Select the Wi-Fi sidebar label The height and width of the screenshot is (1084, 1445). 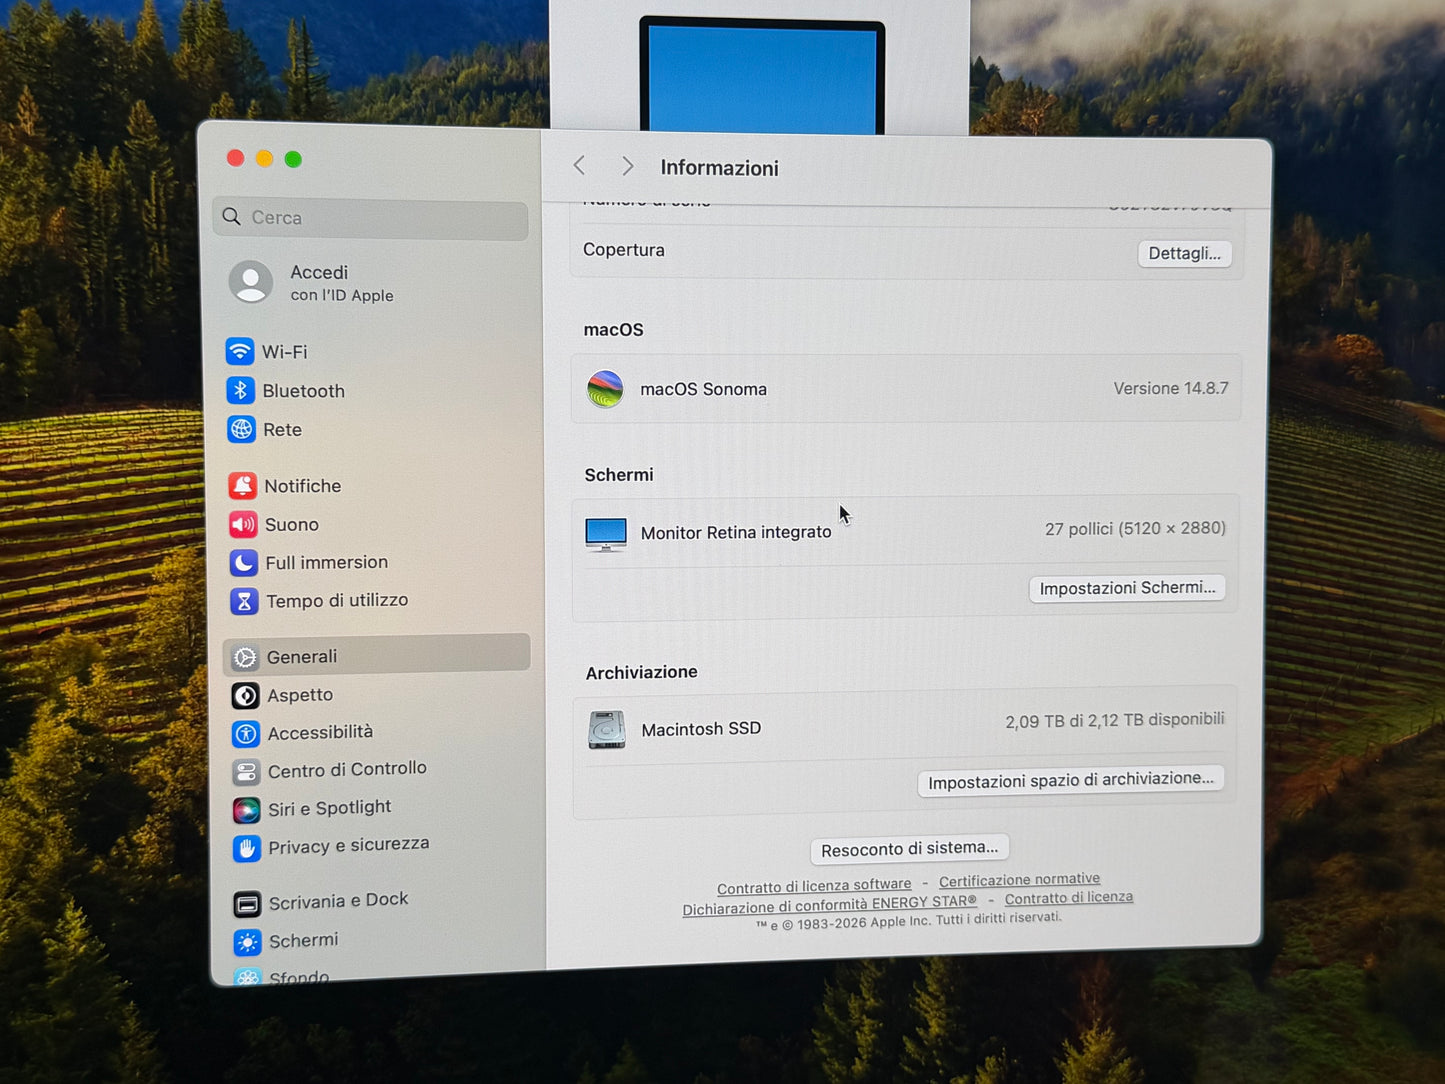point(285,352)
